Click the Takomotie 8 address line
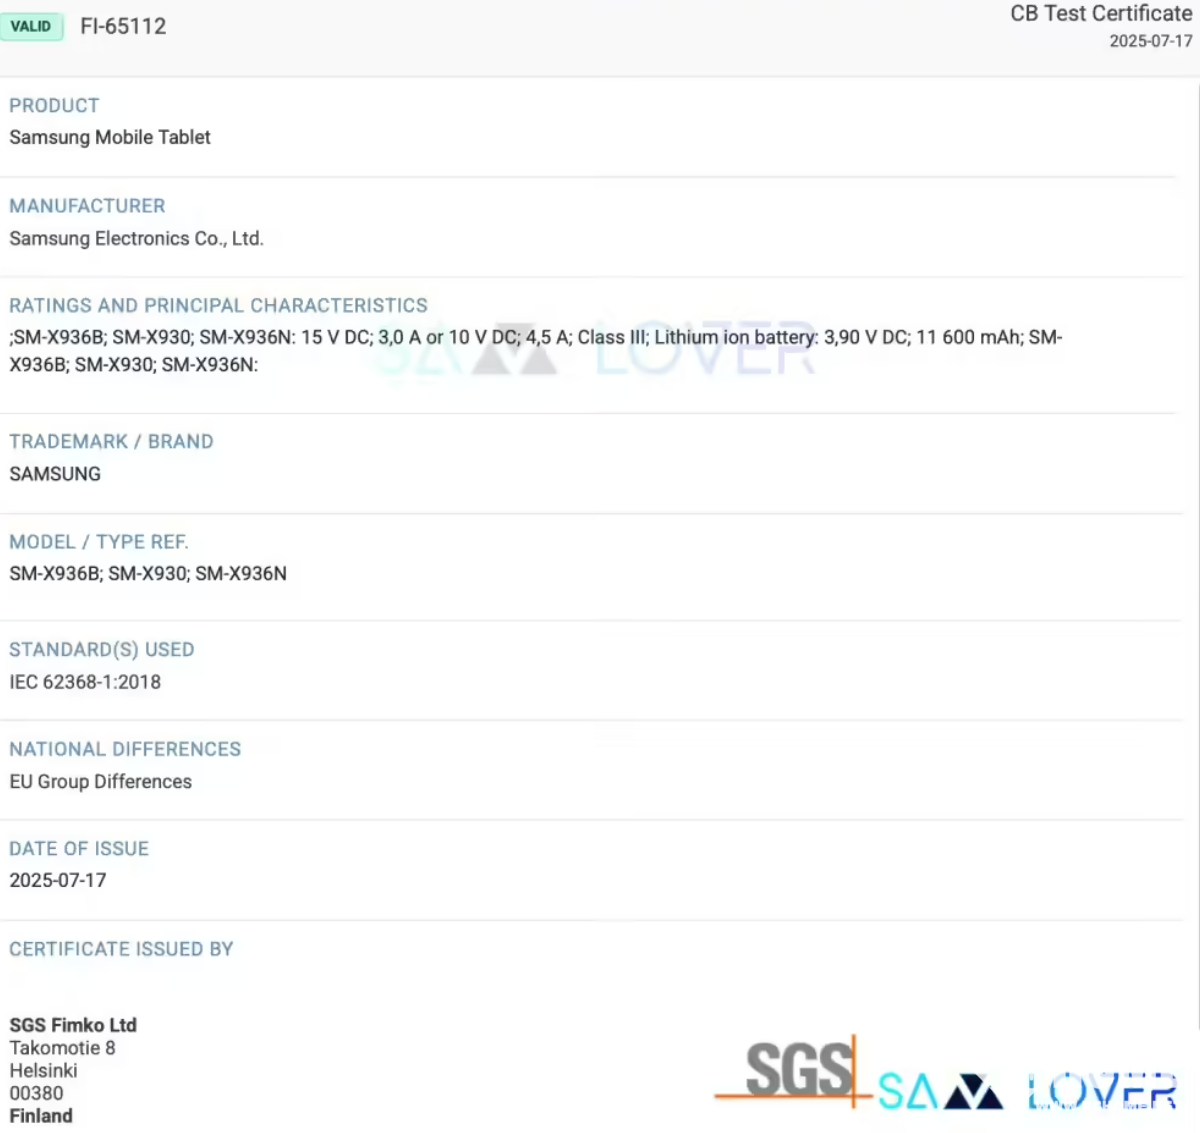1200x1133 pixels. pyautogui.click(x=62, y=1048)
